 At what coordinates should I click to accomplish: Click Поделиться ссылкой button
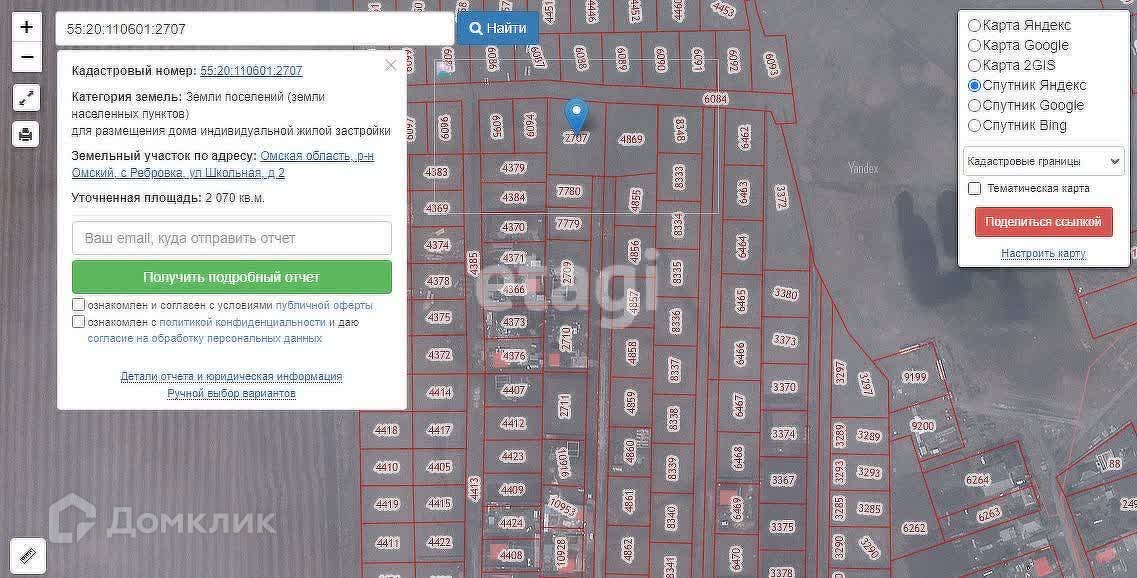[x=1043, y=222]
